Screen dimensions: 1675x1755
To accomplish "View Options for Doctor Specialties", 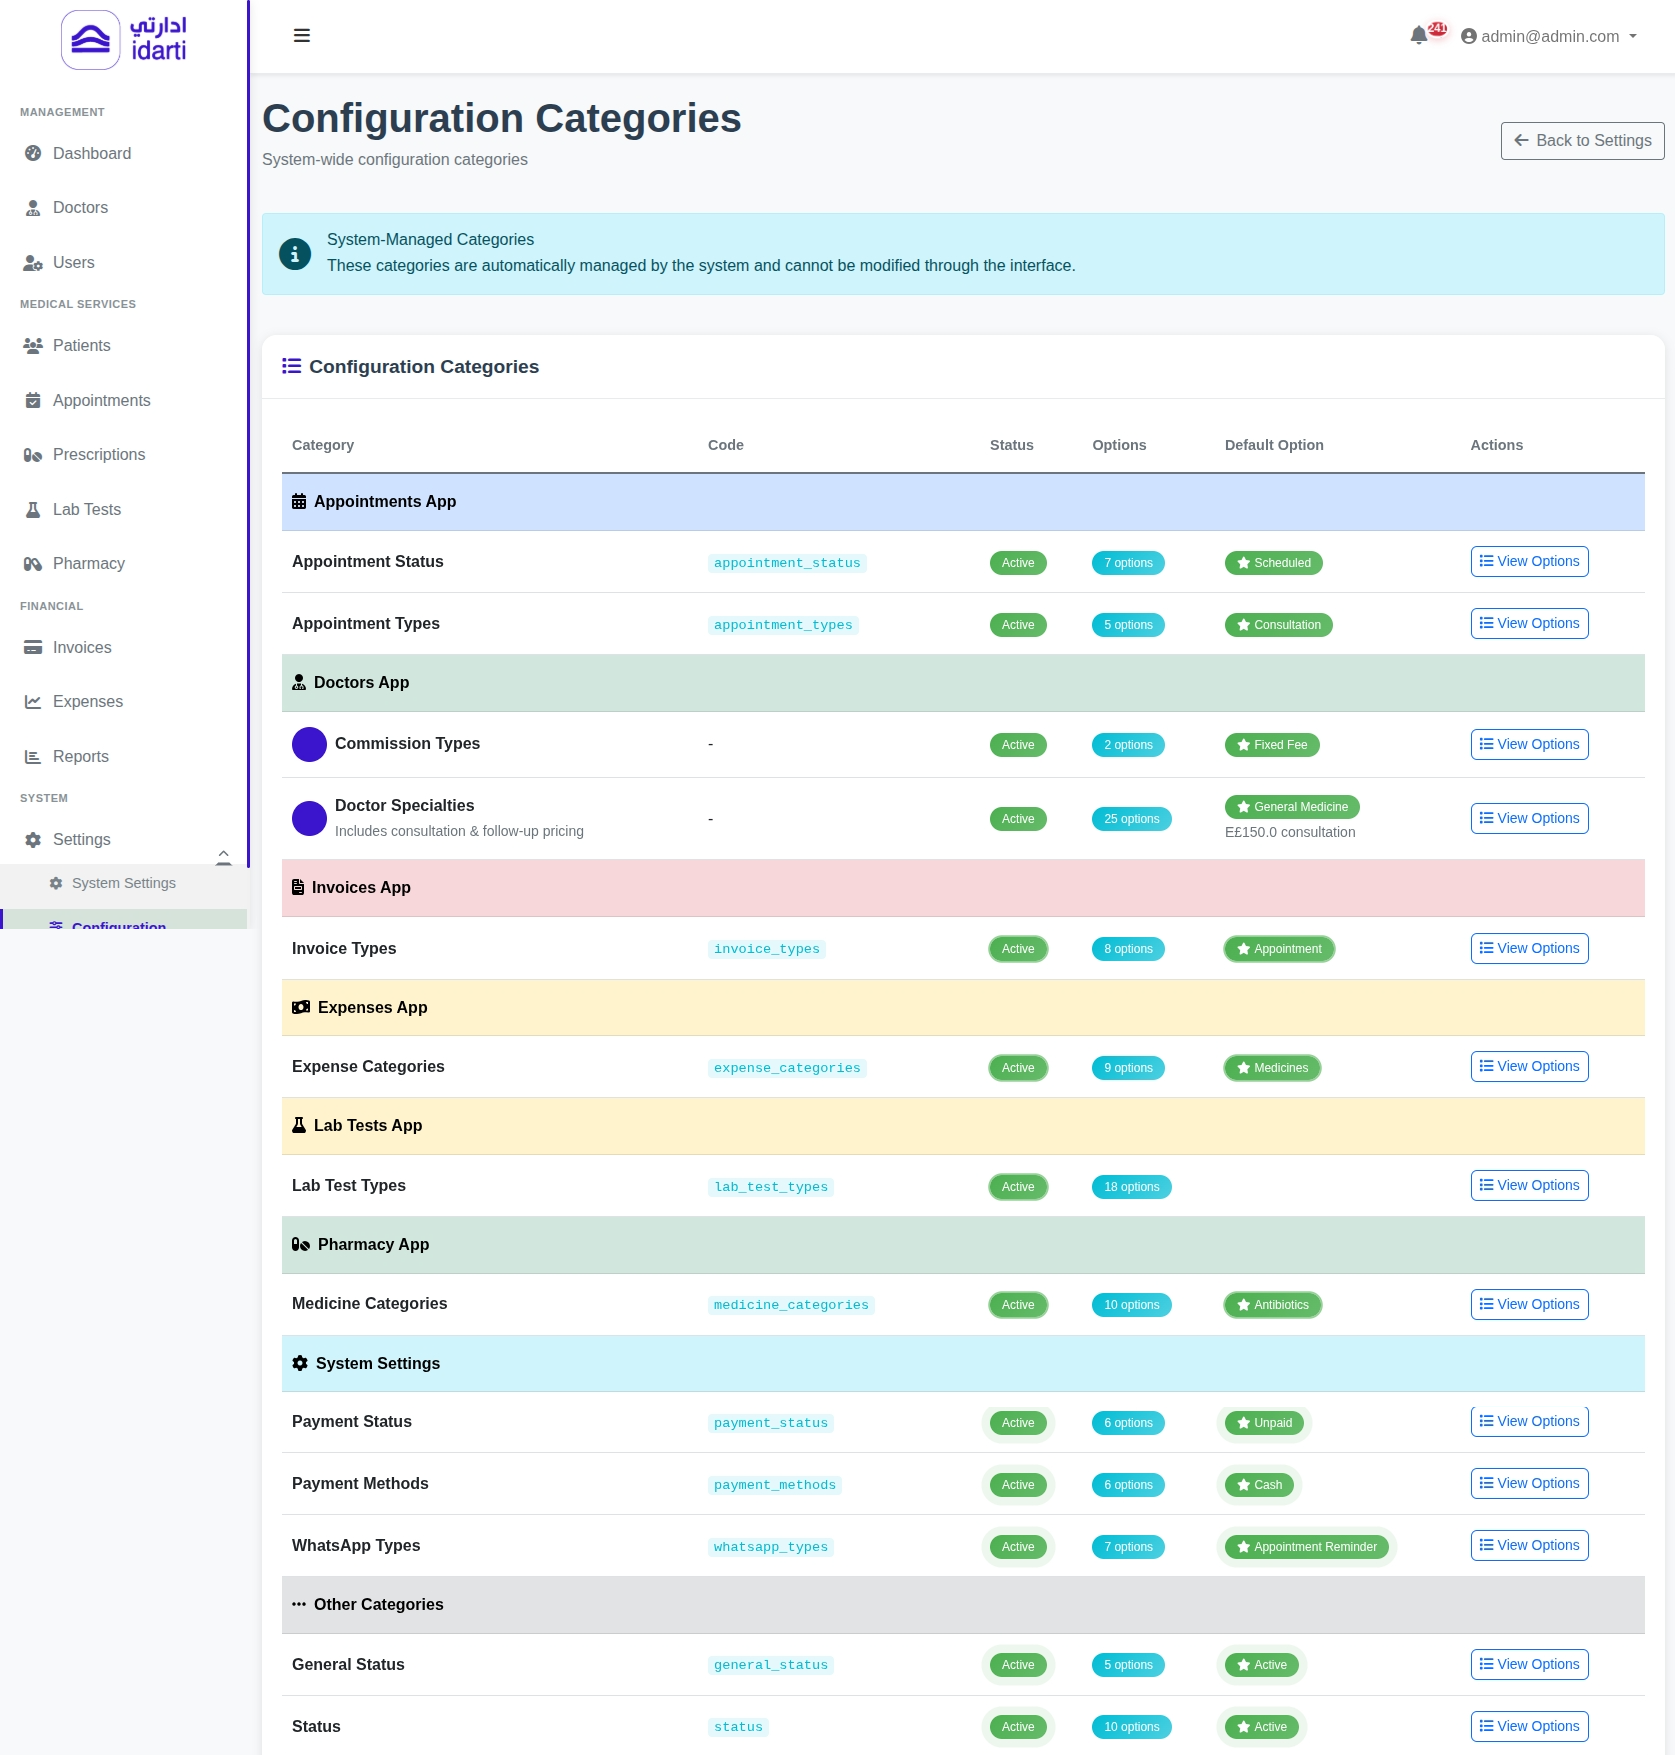I will [1529, 818].
